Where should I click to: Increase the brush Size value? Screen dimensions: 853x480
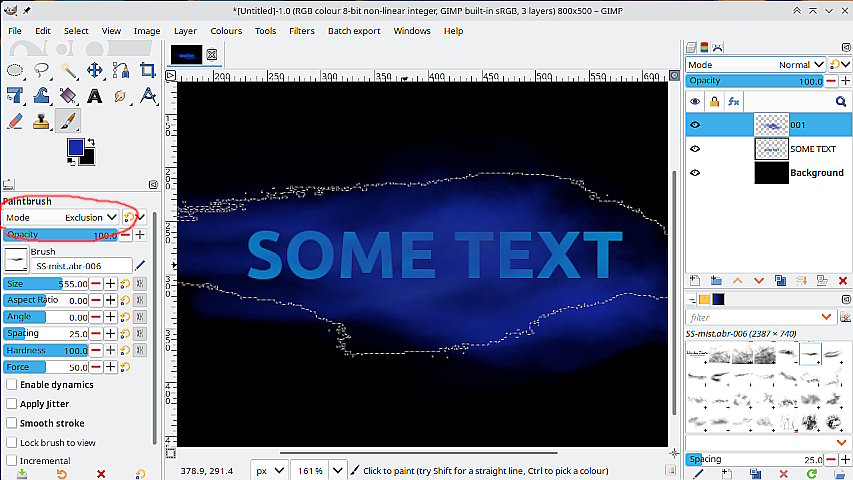(110, 284)
